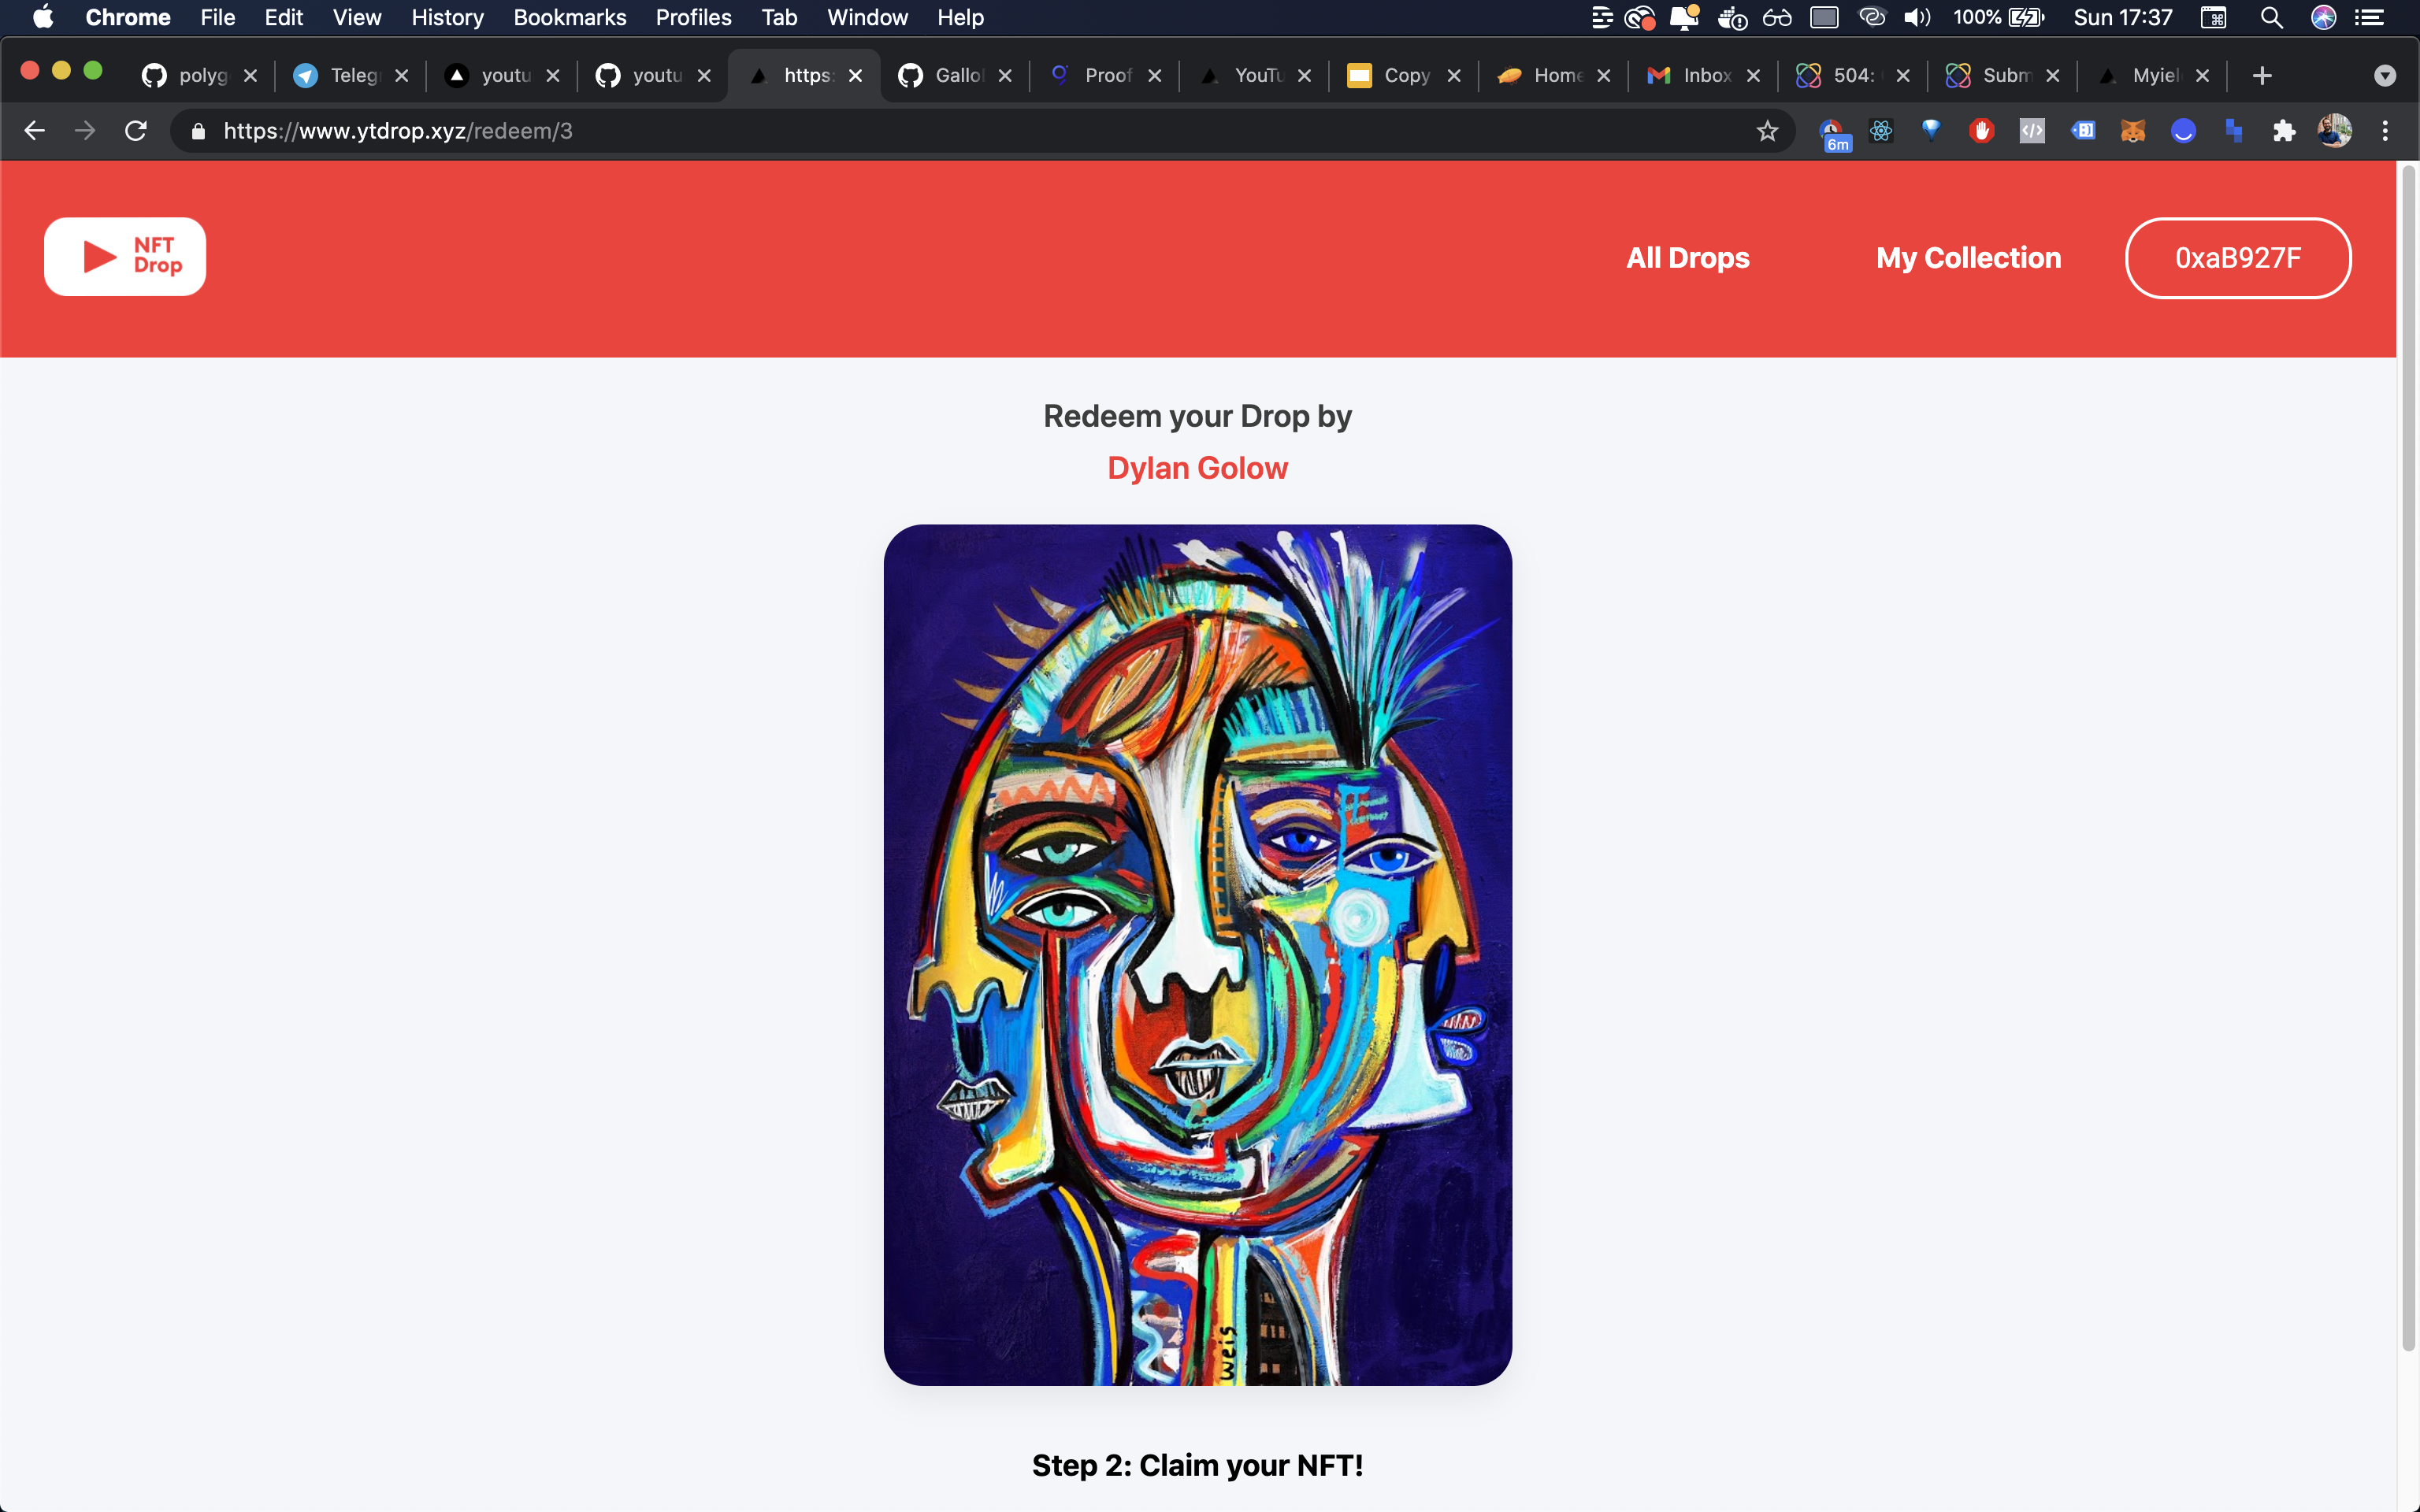Open the All Drops navigation link
The height and width of the screenshot is (1512, 2420).
[x=1687, y=258]
